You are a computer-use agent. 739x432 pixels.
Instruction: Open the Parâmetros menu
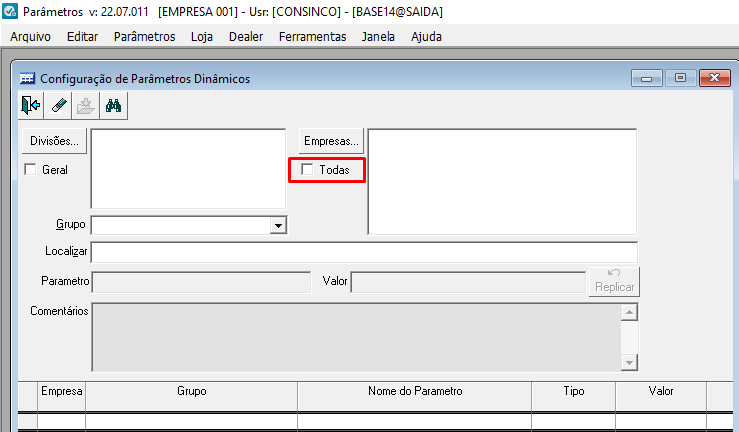click(x=144, y=36)
